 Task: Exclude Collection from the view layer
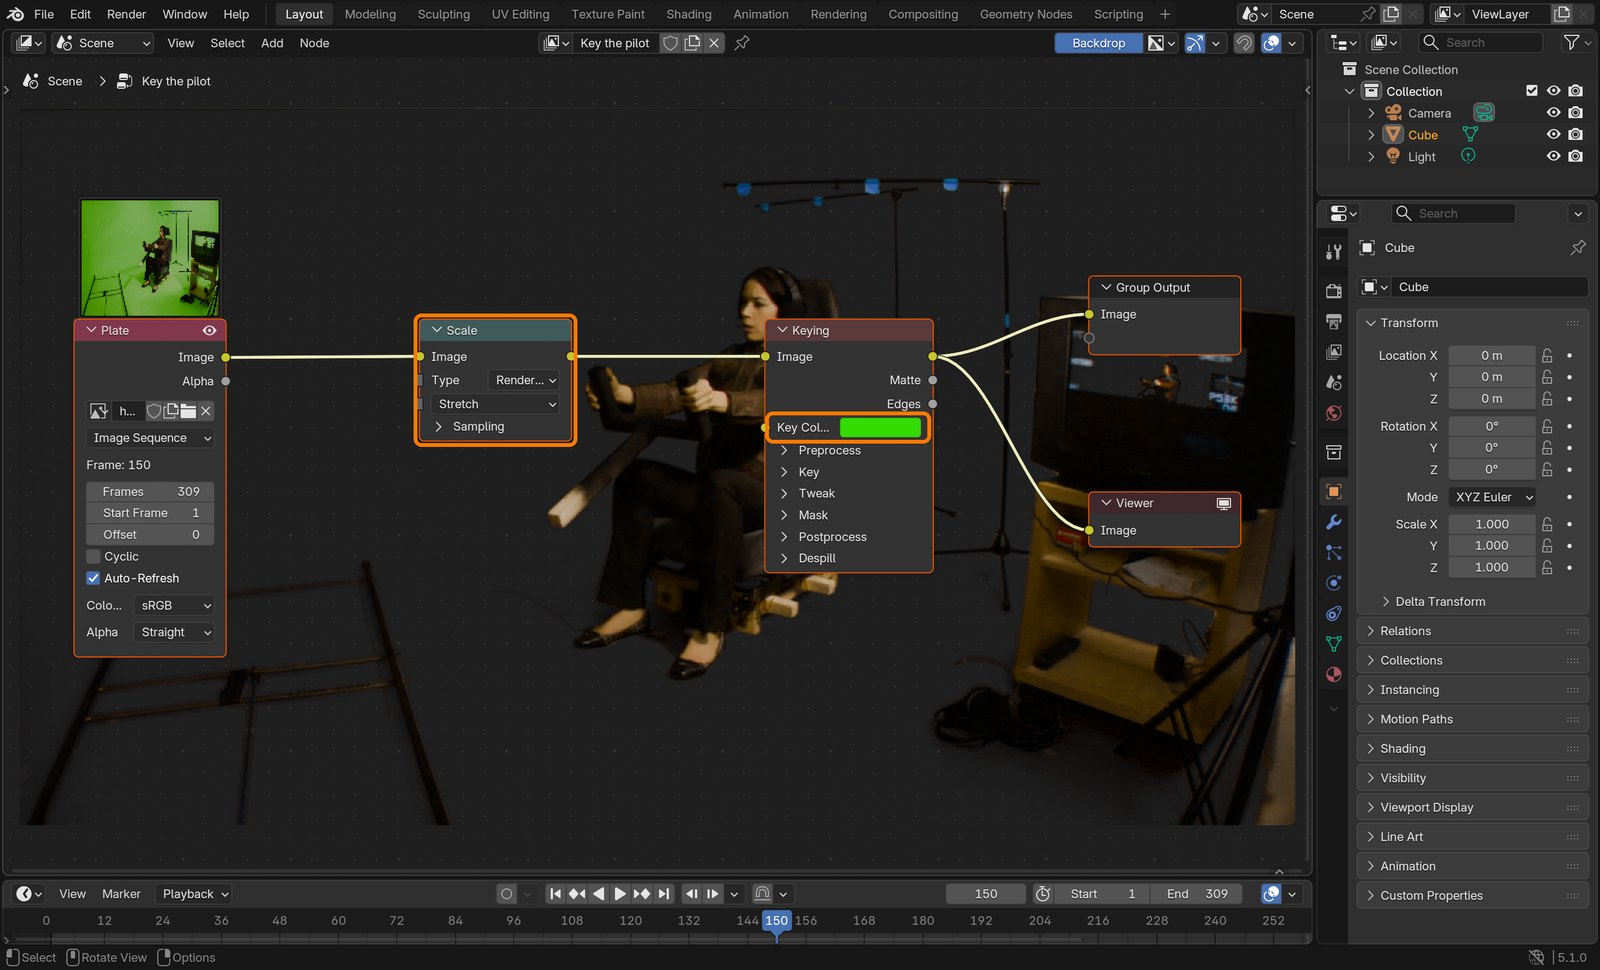click(x=1531, y=91)
